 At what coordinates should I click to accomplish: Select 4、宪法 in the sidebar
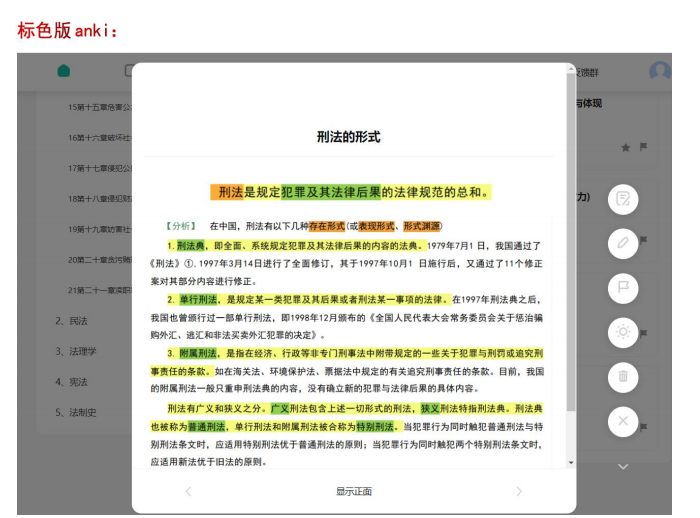[x=71, y=382]
